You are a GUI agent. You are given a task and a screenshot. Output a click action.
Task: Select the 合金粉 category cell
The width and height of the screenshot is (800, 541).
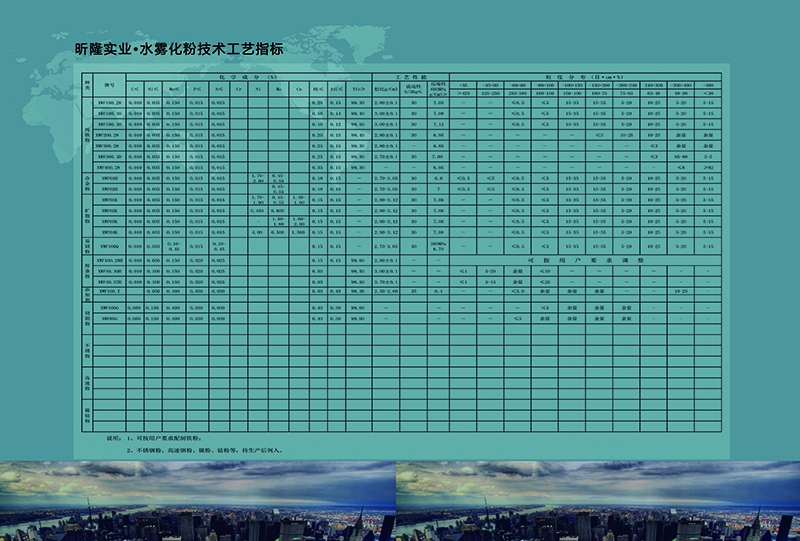point(87,183)
